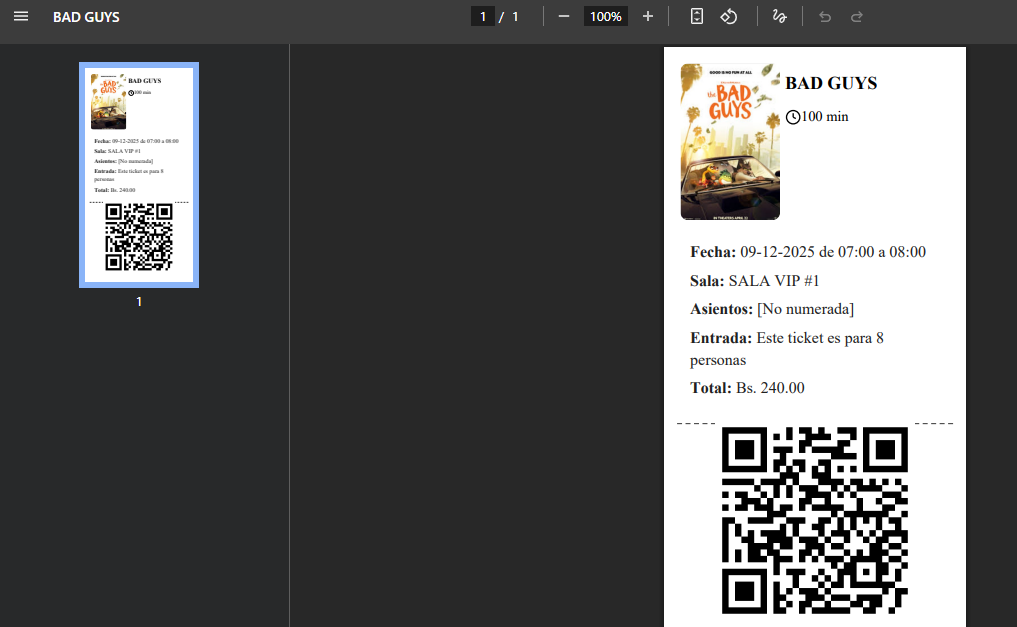Click the Bad Guys movie poster image
This screenshot has height=627, width=1017.
[x=729, y=141]
